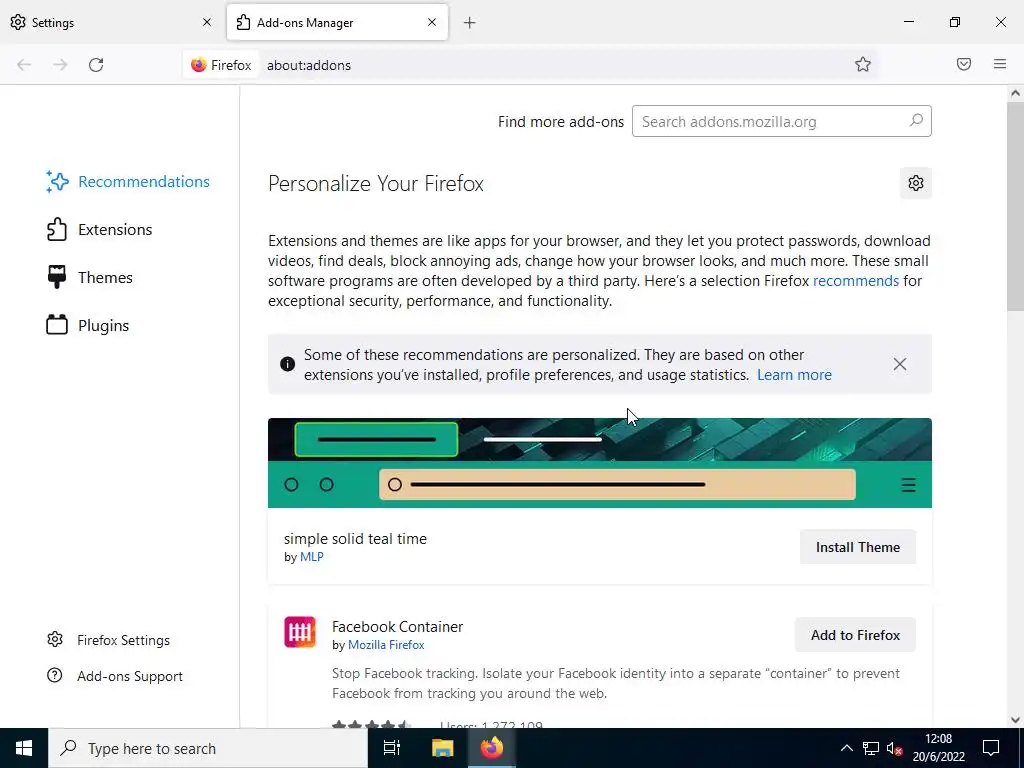Open the notification center icon

pyautogui.click(x=991, y=748)
